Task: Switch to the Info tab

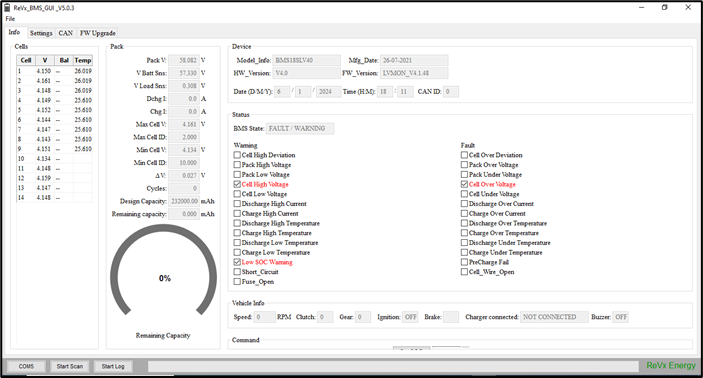Action: coord(14,32)
